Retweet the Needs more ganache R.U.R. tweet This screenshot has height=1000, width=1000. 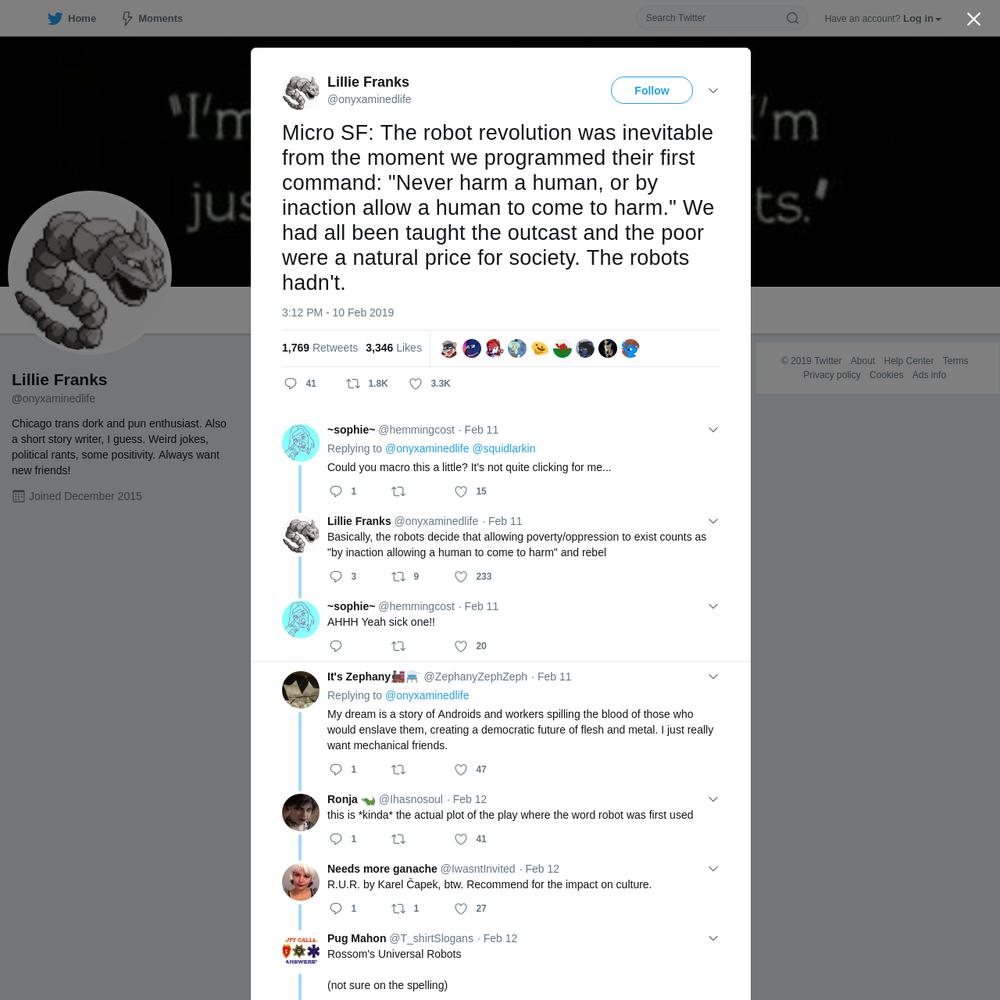coord(398,908)
